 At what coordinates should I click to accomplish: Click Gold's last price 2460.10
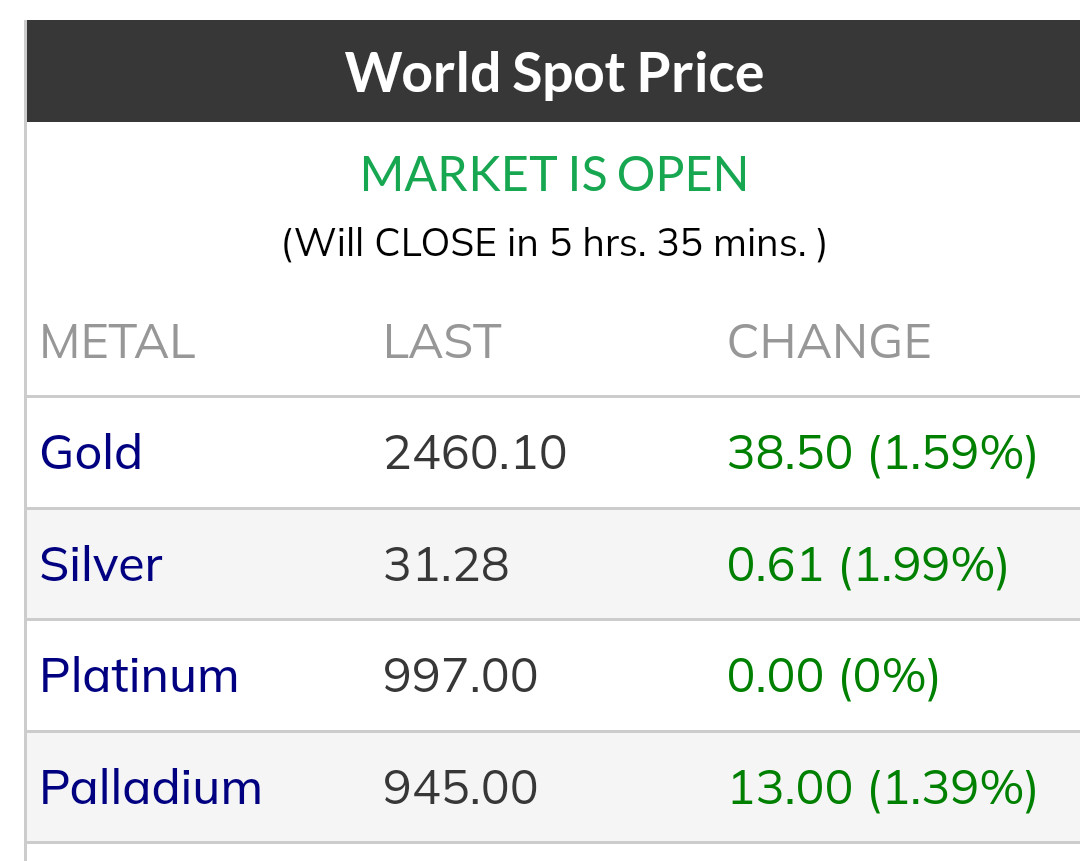click(x=475, y=453)
